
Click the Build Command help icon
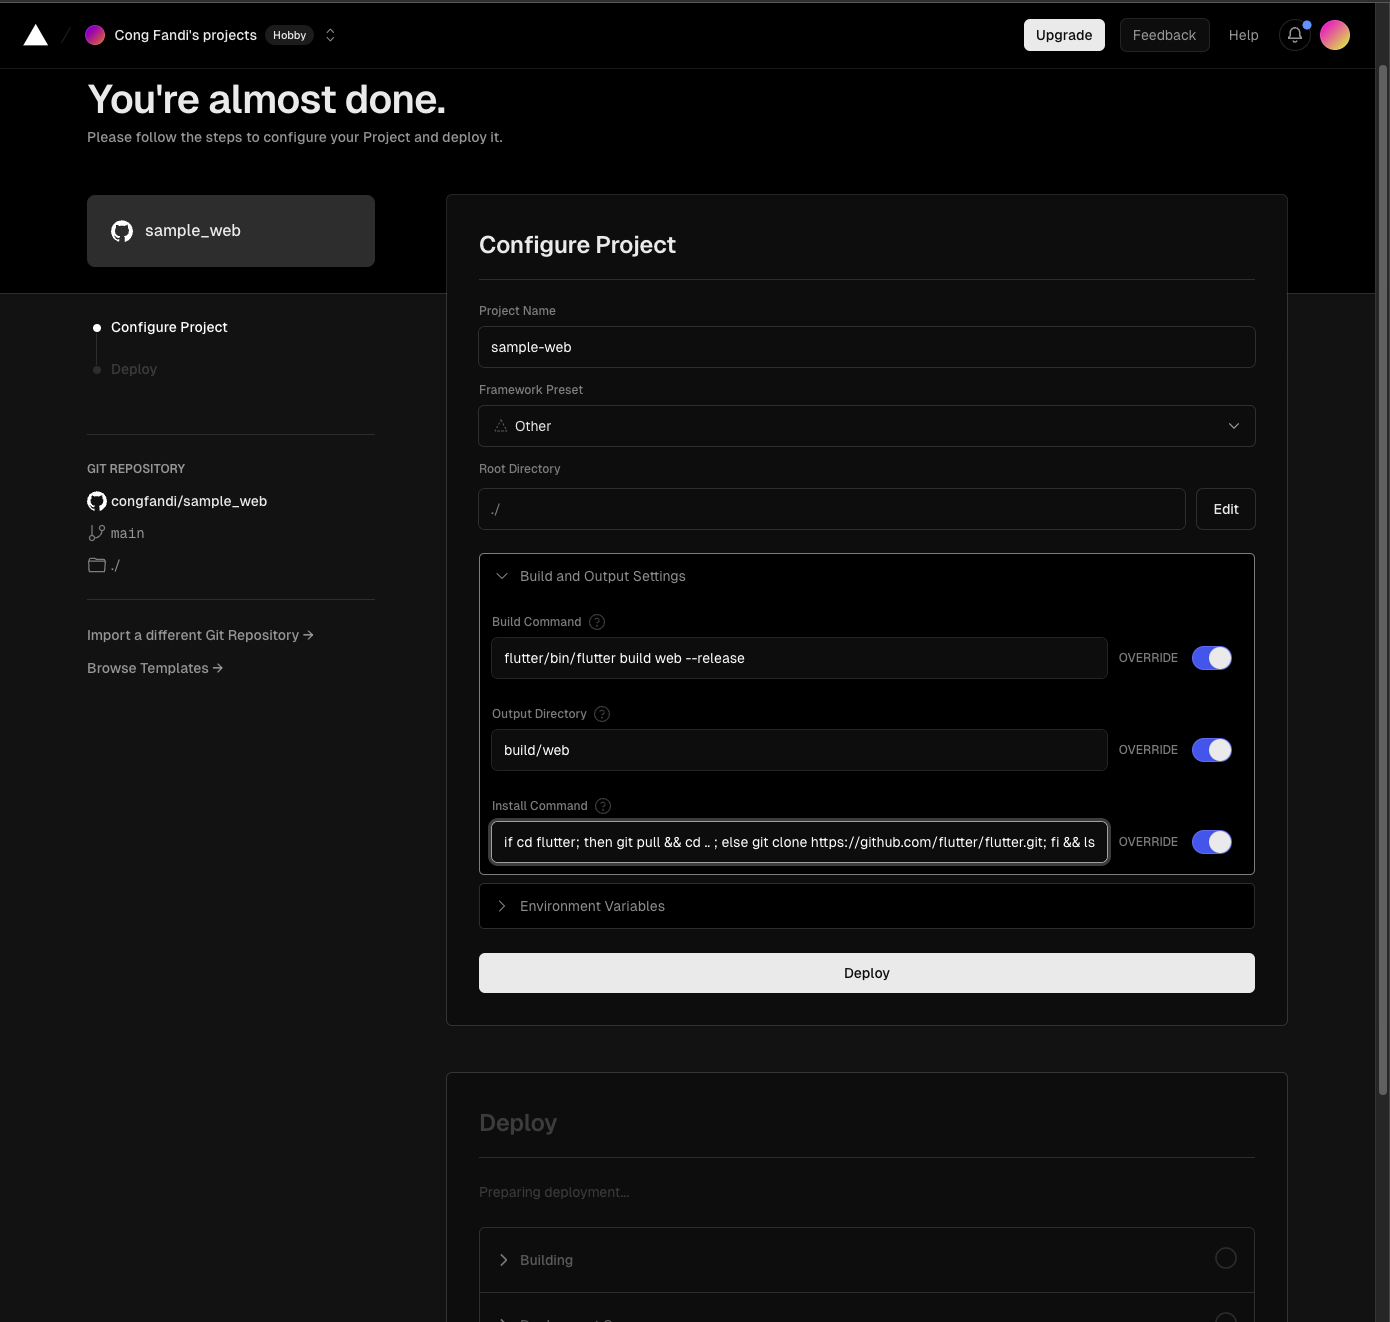(597, 622)
